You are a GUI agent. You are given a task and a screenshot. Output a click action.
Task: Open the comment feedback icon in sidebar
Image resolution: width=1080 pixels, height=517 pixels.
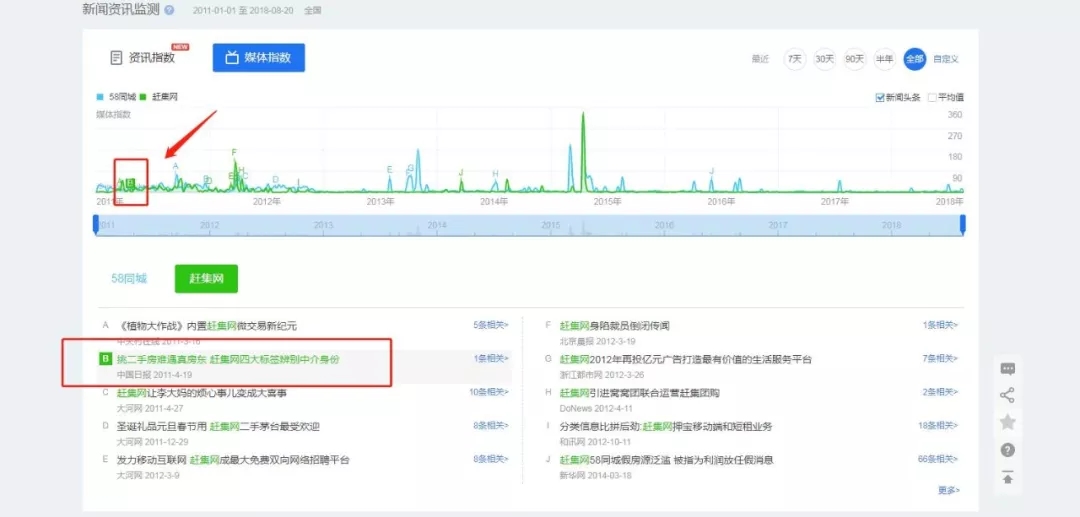(x=1007, y=369)
